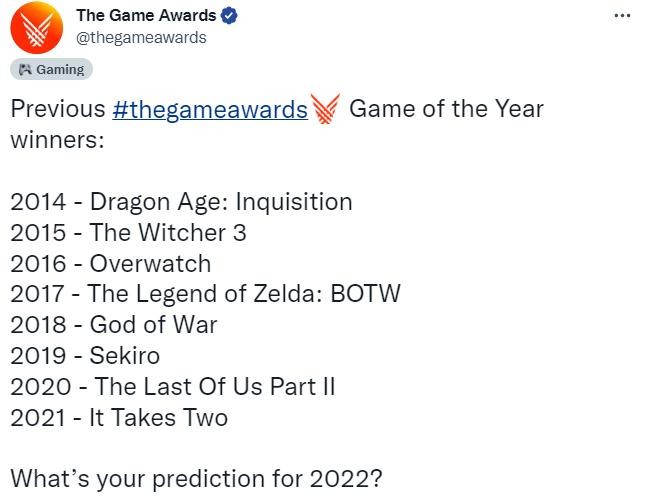Click the "2015 - The Witcher 3" line
This screenshot has height=499, width=645.
click(x=128, y=233)
